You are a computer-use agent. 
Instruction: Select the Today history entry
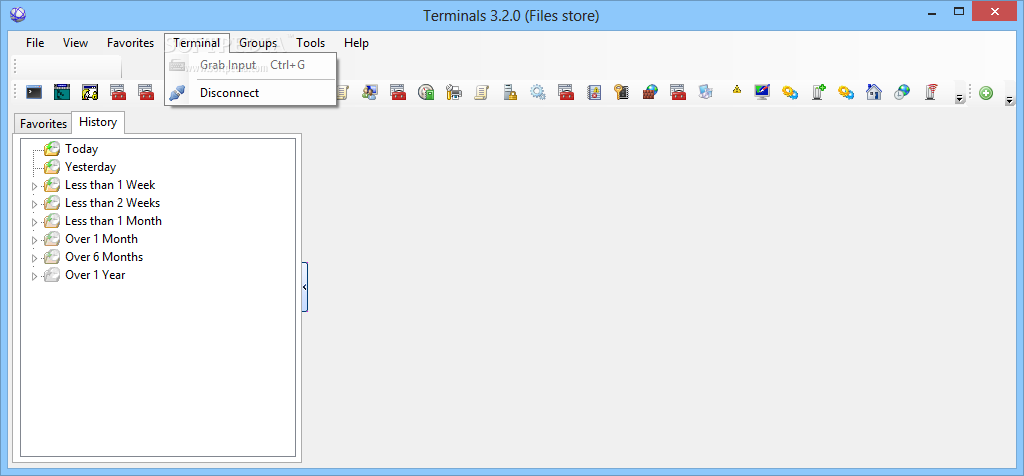pos(82,149)
